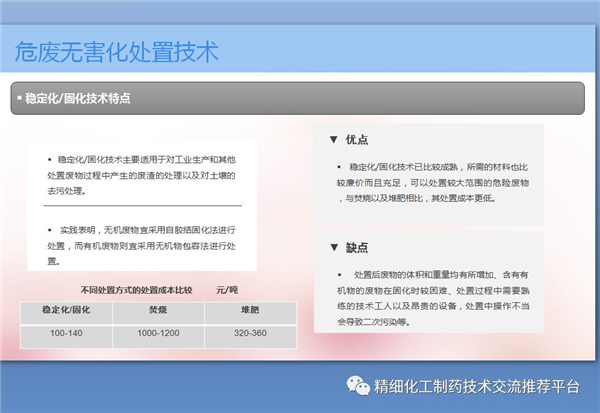This screenshot has height=413, width=600.
Task: Select the 100-140 cost cell
Action: [x=65, y=333]
